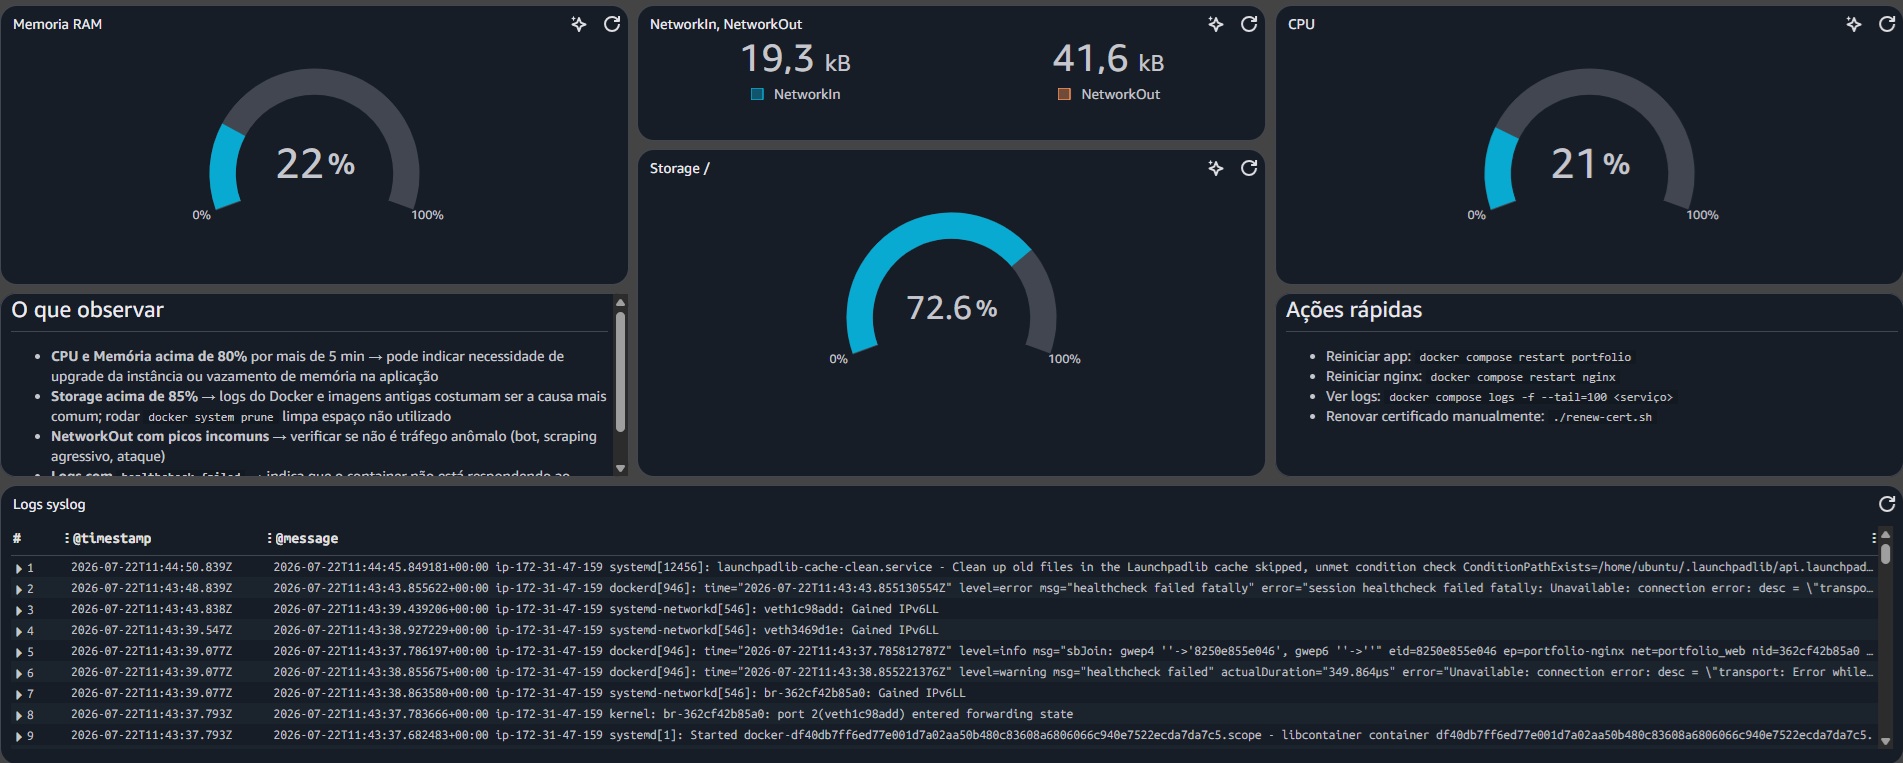This screenshot has width=1903, height=763.
Task: Click the 72.6% Storage value
Action: (x=952, y=308)
